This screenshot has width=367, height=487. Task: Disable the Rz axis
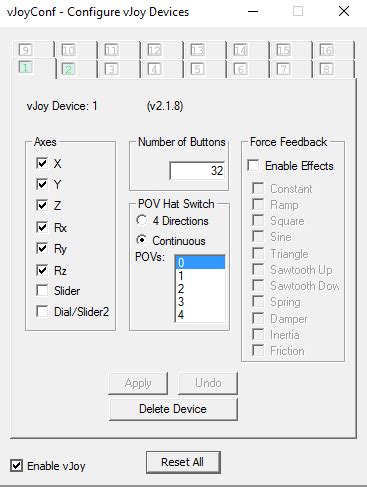42,270
